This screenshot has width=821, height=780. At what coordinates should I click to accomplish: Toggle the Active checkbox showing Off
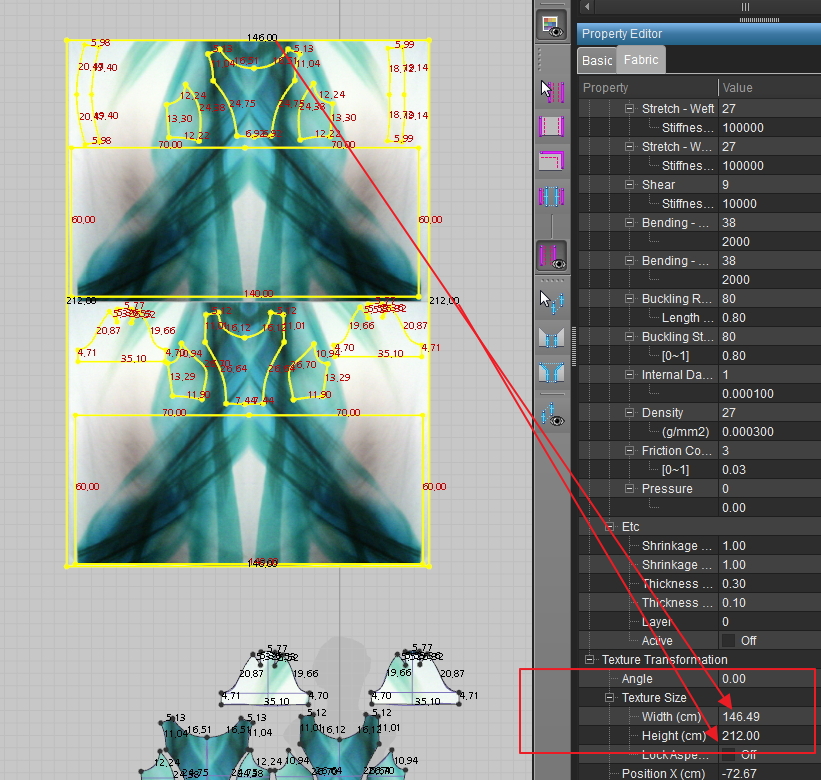point(728,641)
